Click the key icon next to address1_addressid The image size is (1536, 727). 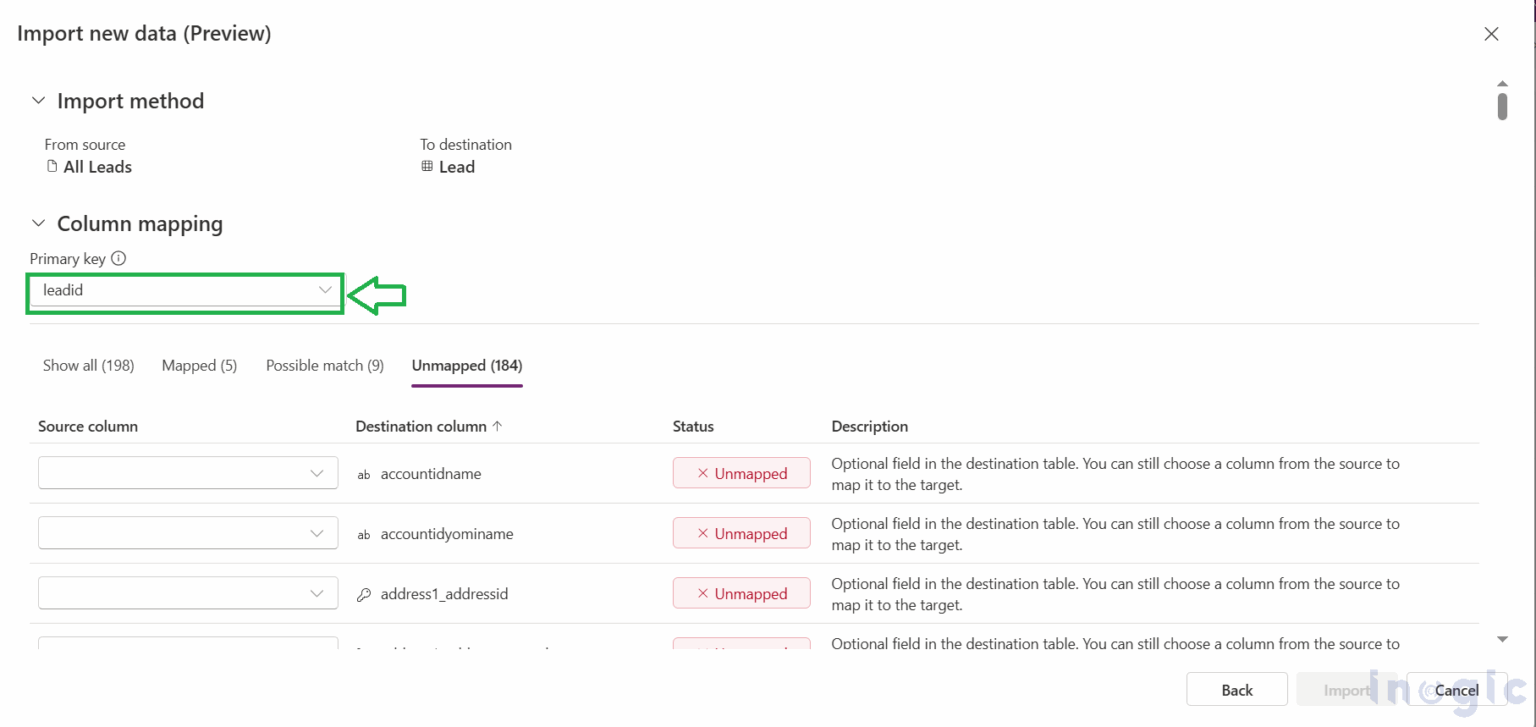(x=363, y=594)
